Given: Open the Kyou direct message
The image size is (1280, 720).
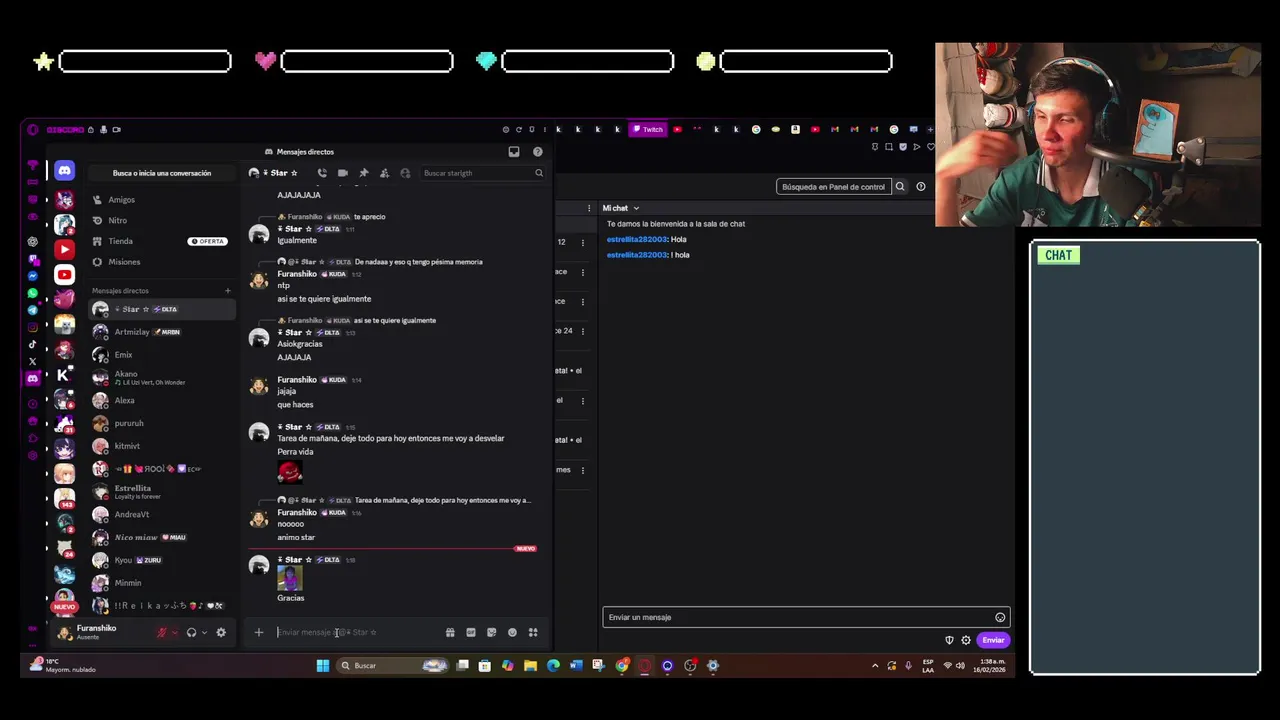Looking at the screenshot, I should tap(162, 560).
